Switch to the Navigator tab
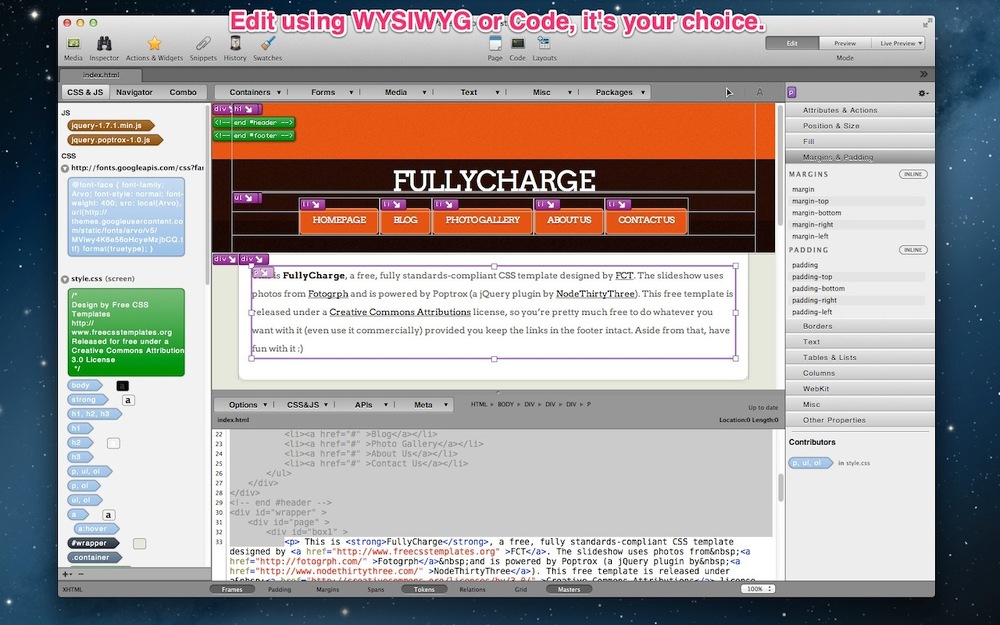The width and height of the screenshot is (1000, 625). click(x=134, y=92)
